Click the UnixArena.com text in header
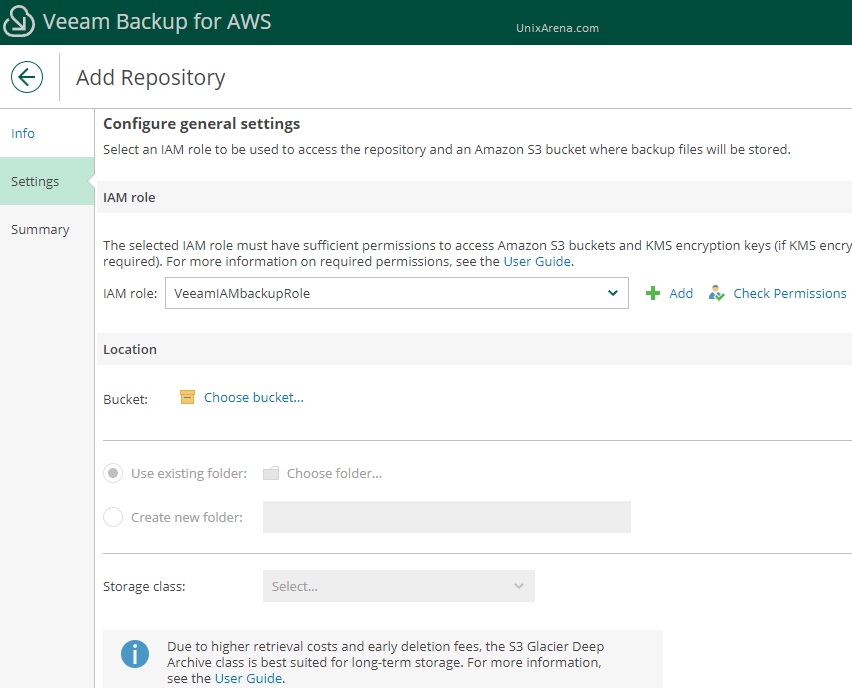 tap(557, 28)
